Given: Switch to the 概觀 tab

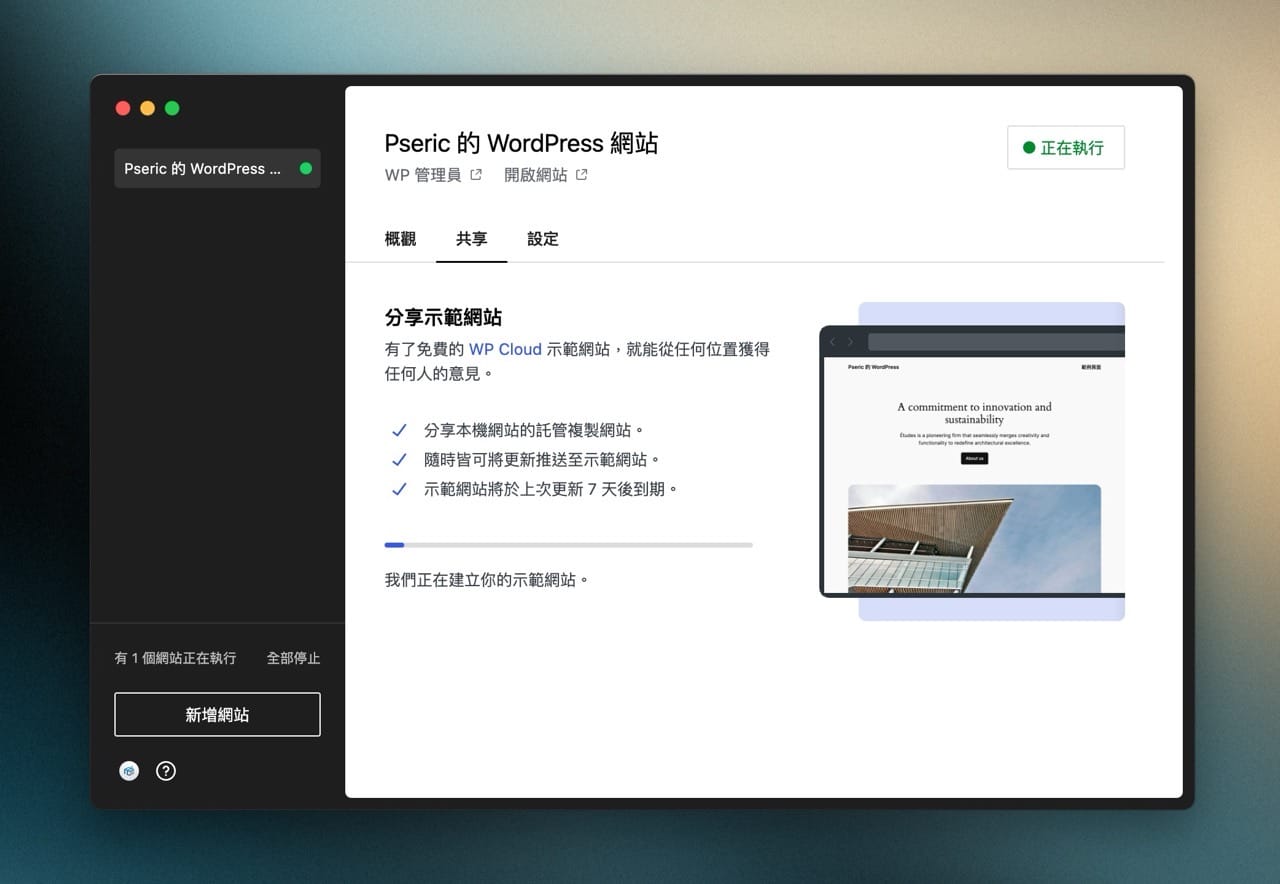Looking at the screenshot, I should point(400,239).
